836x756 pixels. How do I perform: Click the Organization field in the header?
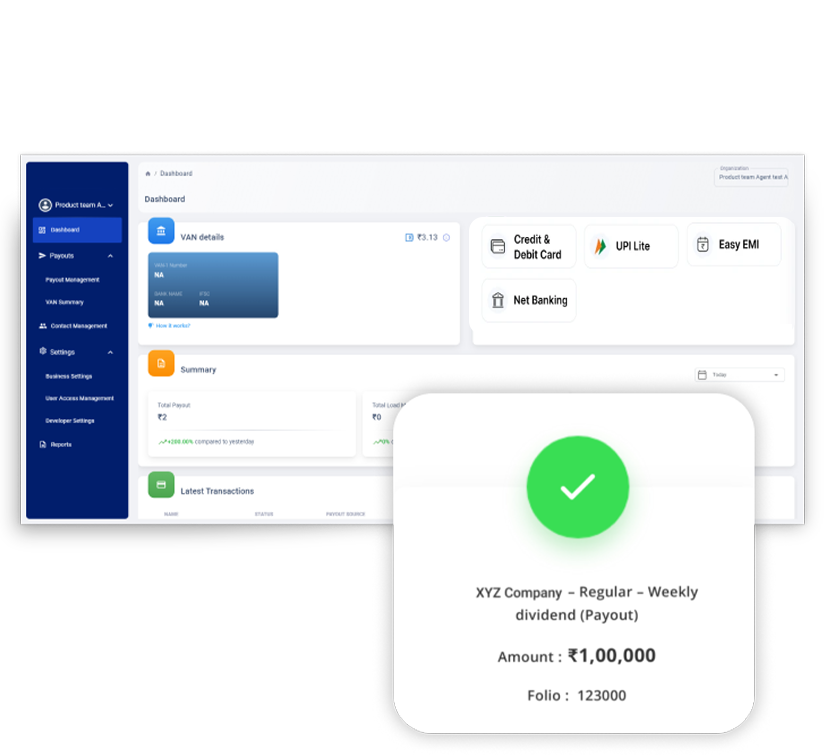click(752, 176)
